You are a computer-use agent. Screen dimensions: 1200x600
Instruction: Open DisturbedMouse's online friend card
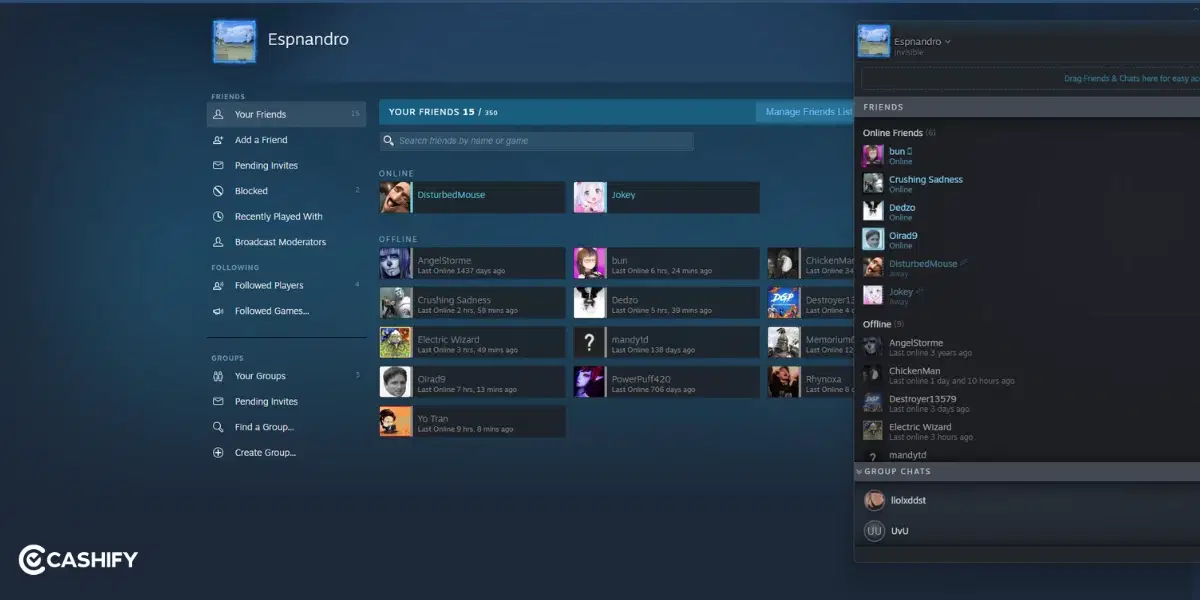472,197
